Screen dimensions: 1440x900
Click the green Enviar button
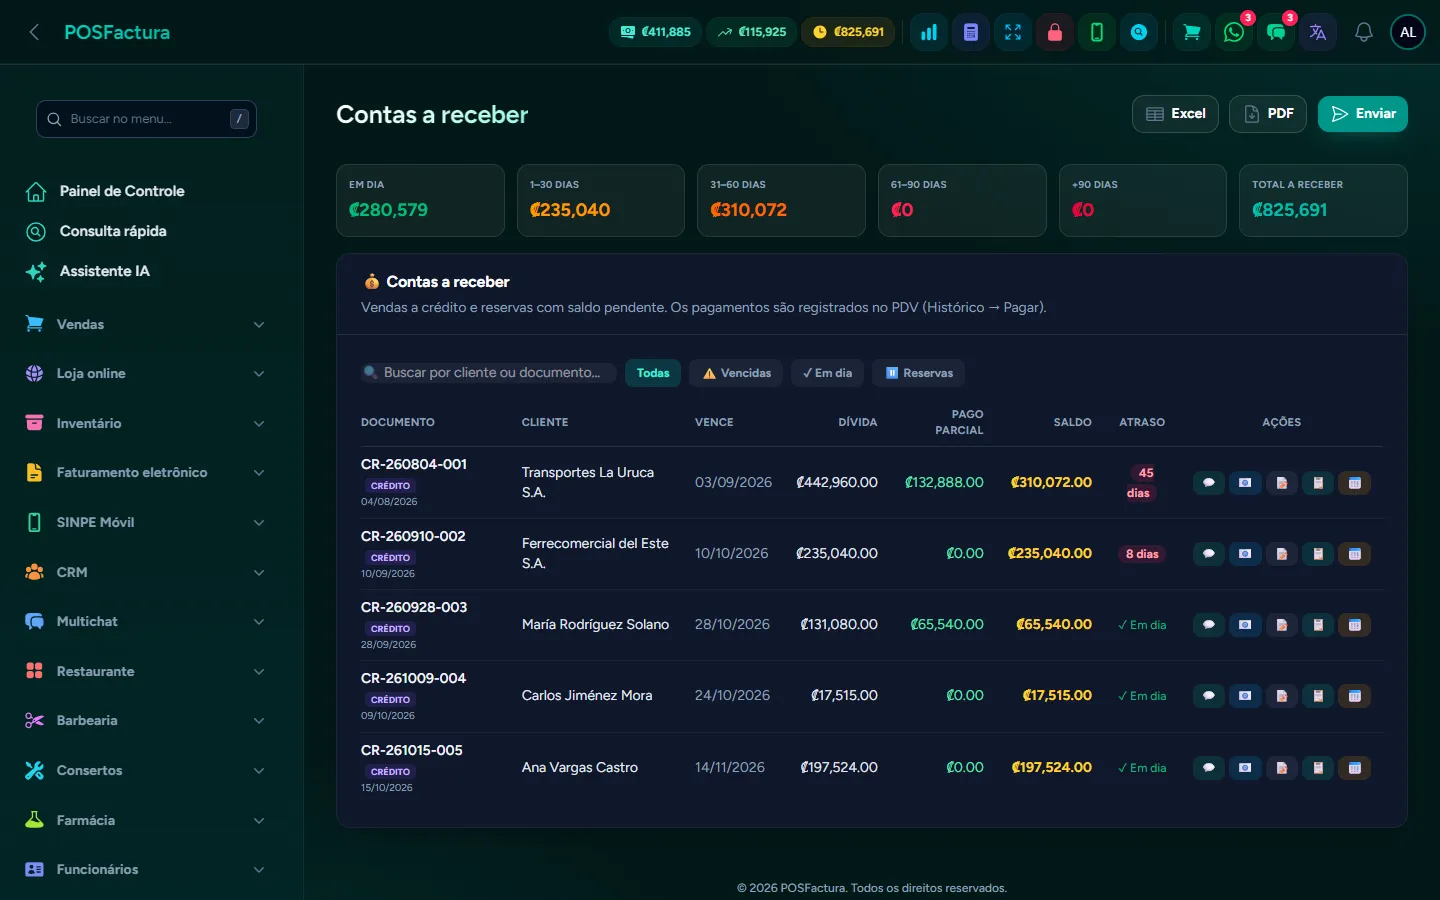tap(1362, 114)
